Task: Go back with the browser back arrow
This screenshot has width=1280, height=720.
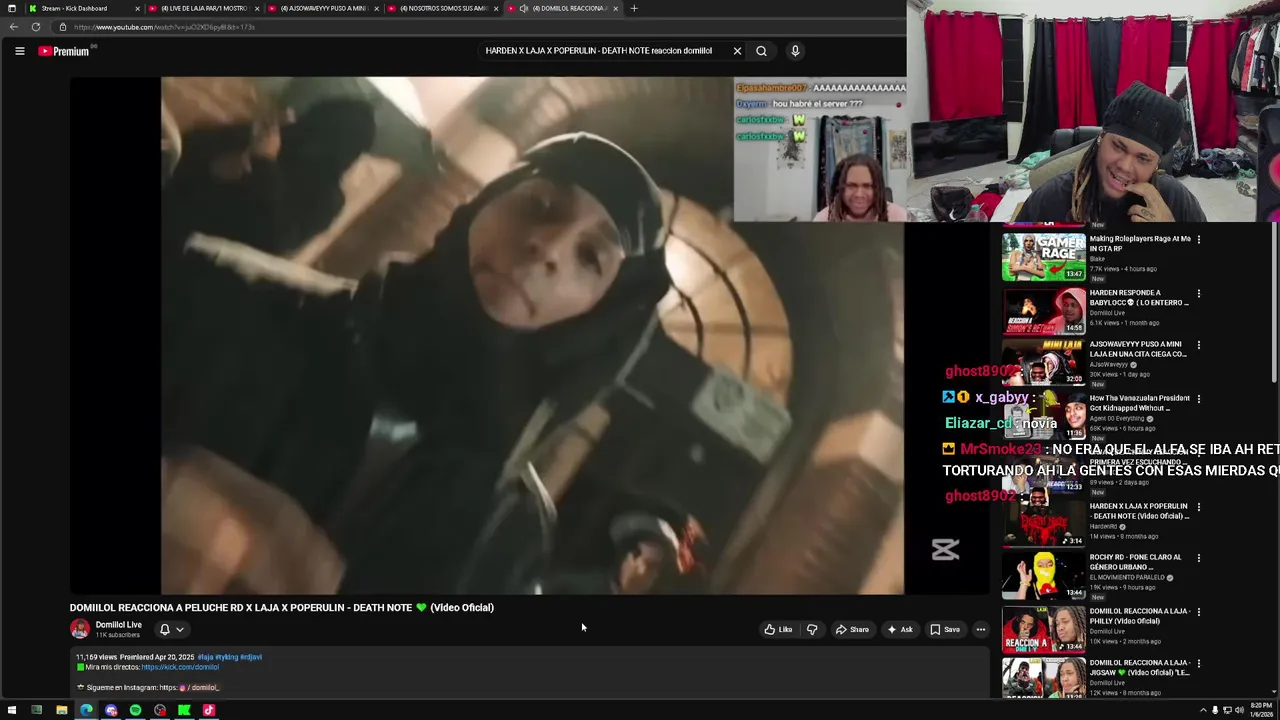Action: tap(13, 27)
